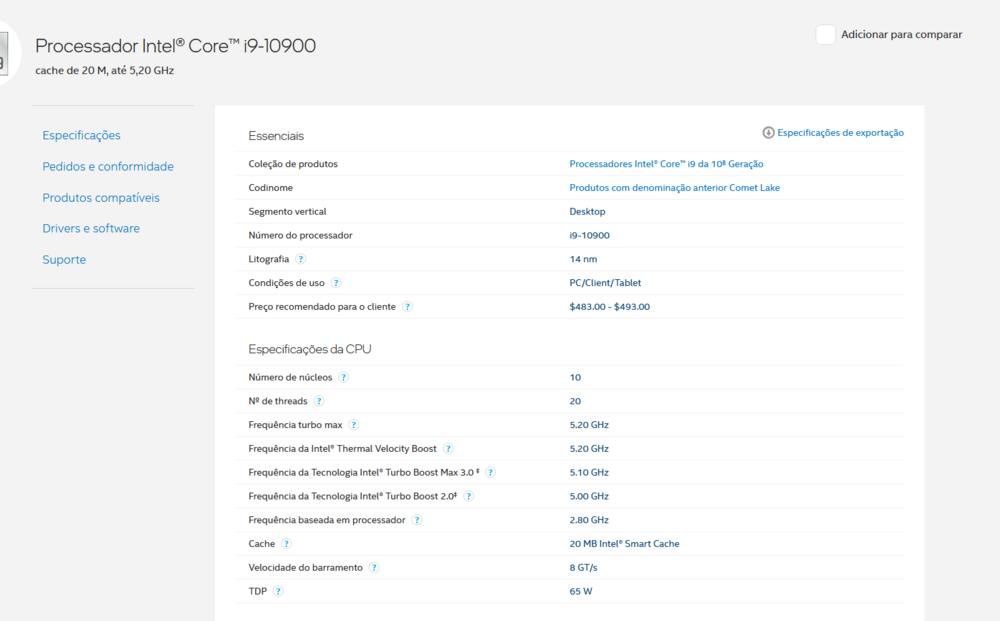
Task: Click the Segmento vertical label
Action: pyautogui.click(x=287, y=212)
